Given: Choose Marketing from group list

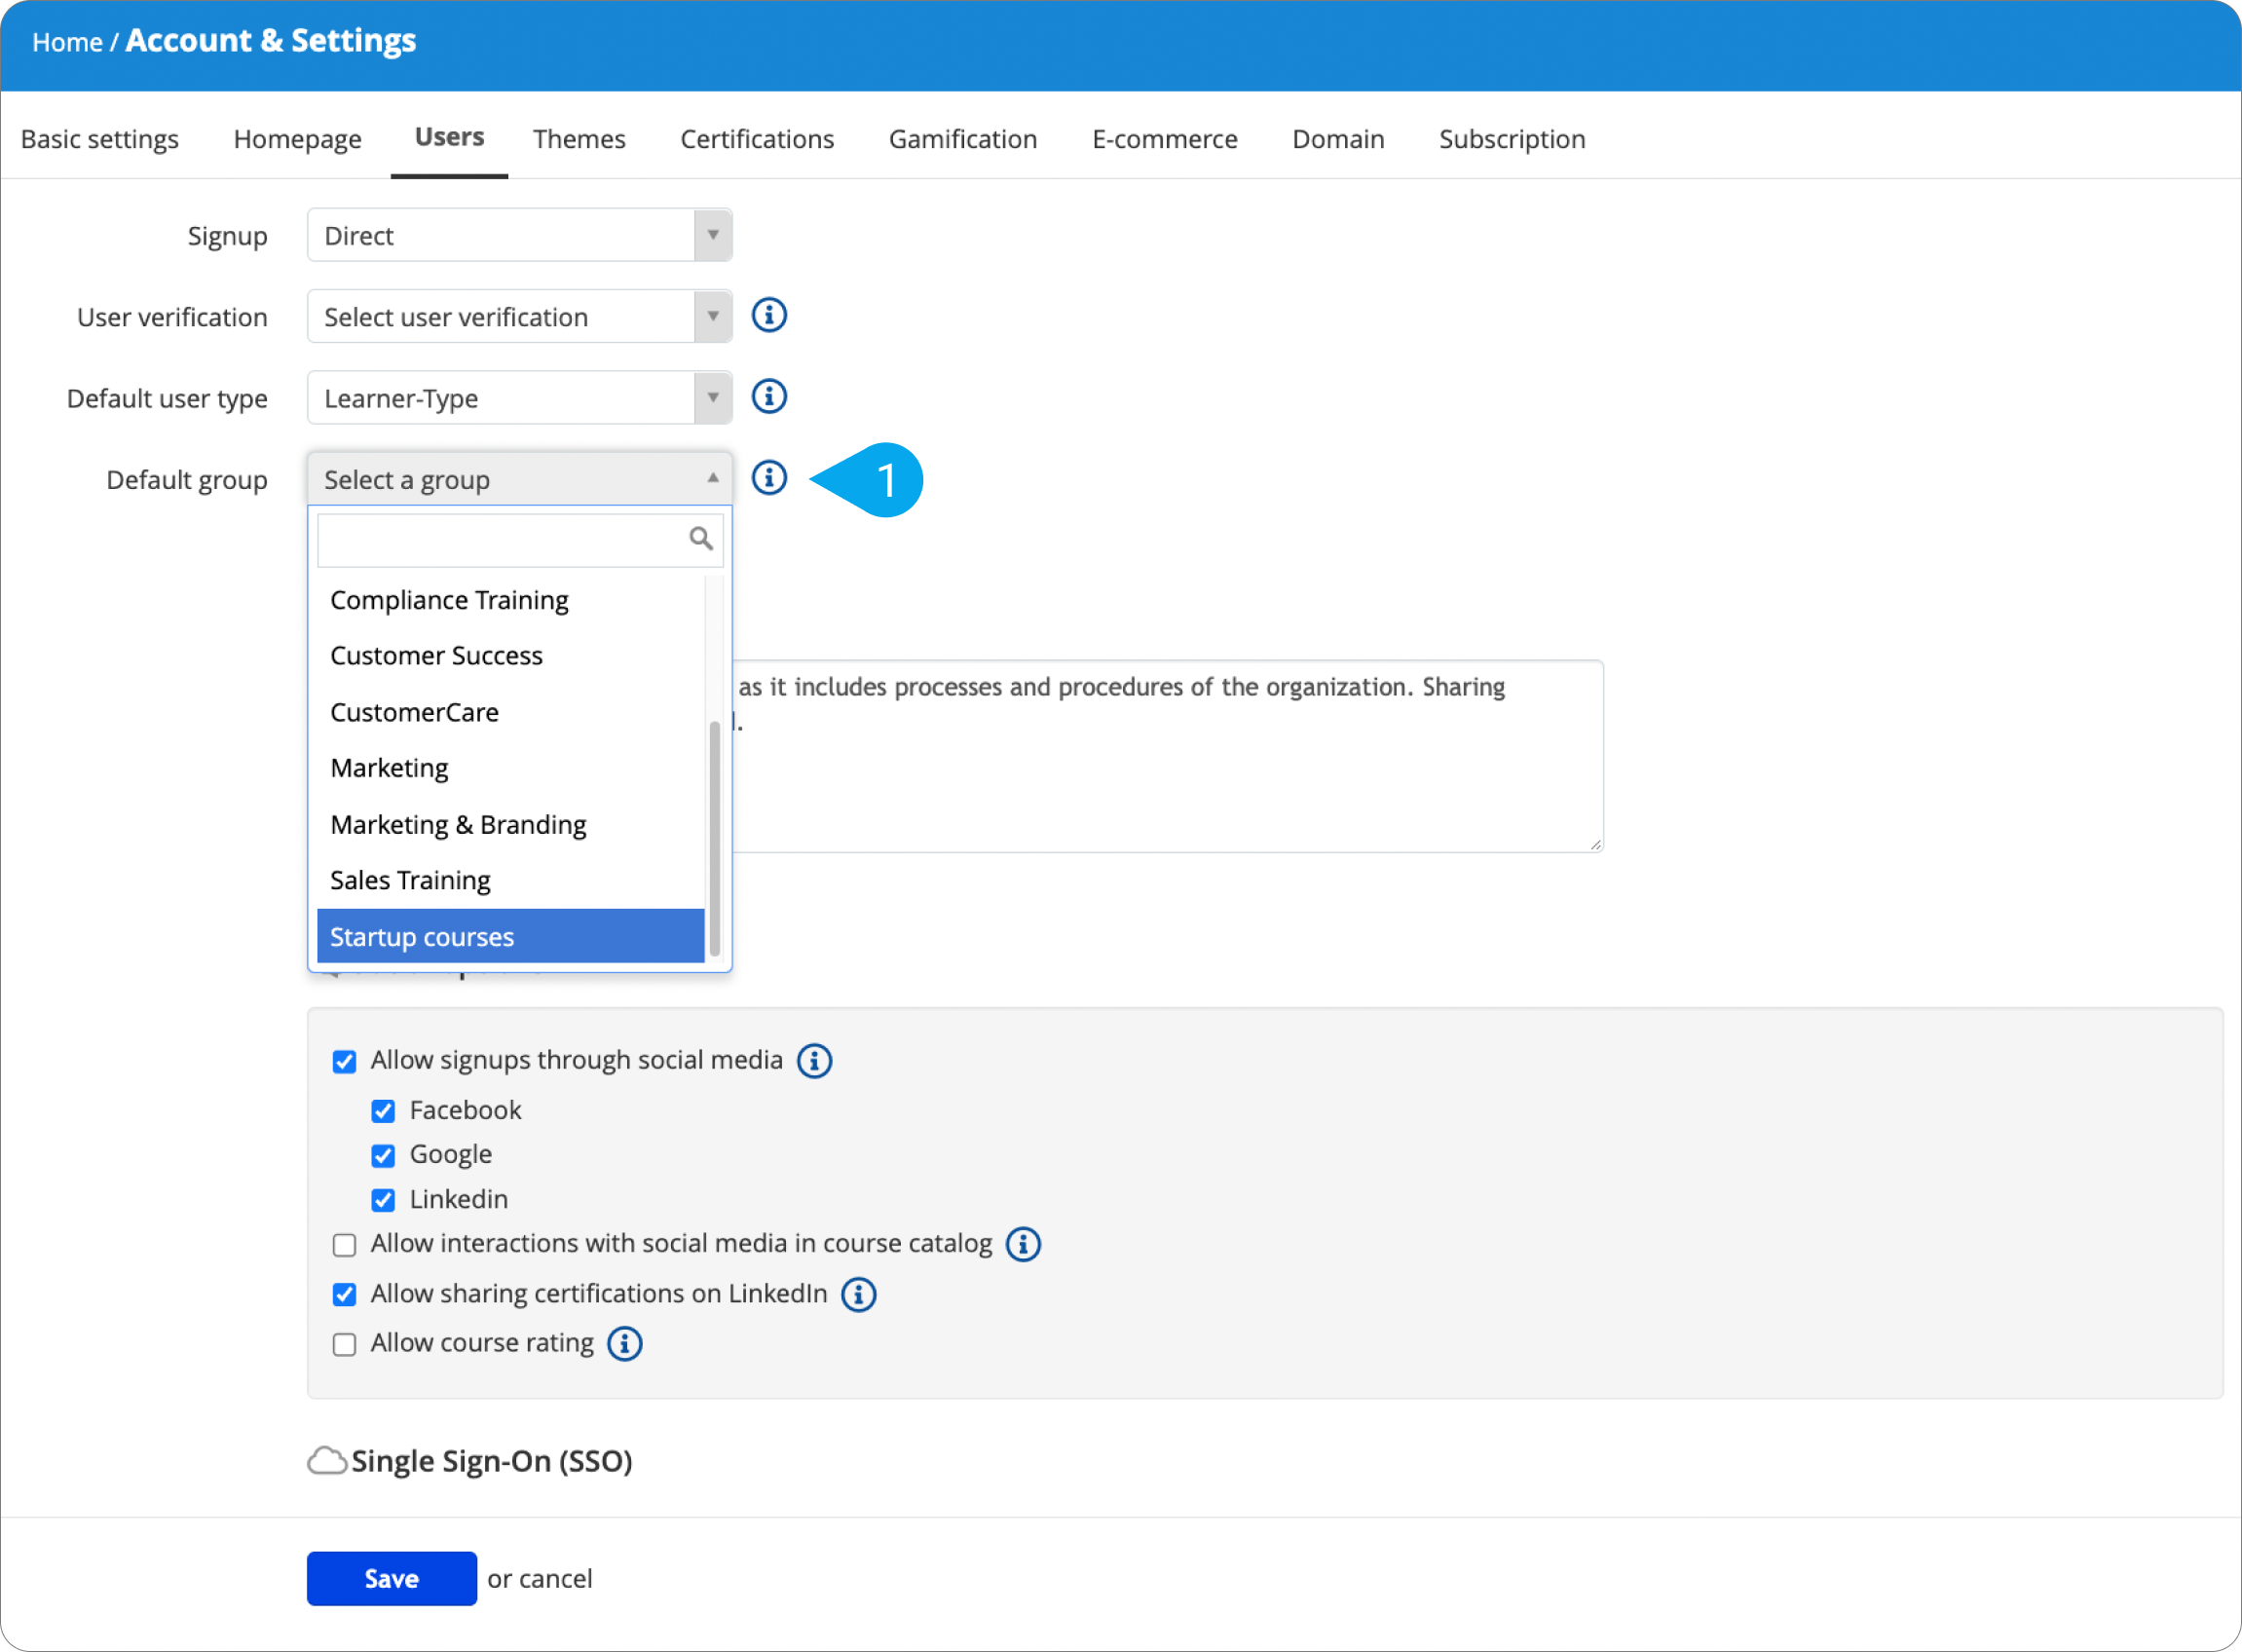Looking at the screenshot, I should (x=511, y=768).
